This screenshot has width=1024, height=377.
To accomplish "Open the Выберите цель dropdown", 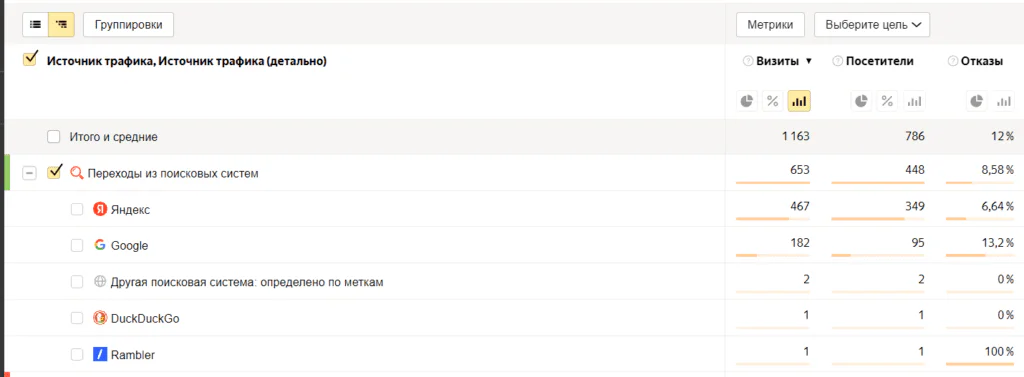I will [872, 25].
